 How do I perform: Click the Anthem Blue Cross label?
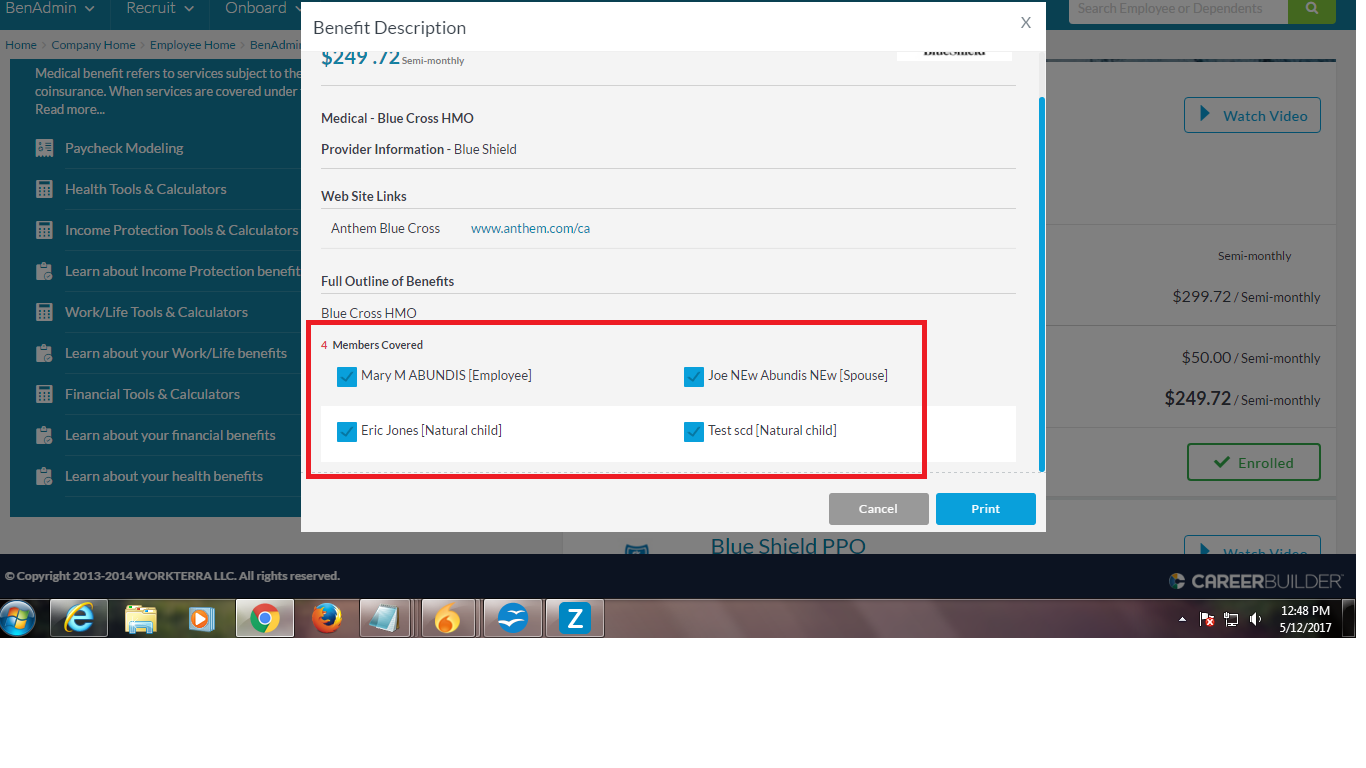coord(385,228)
